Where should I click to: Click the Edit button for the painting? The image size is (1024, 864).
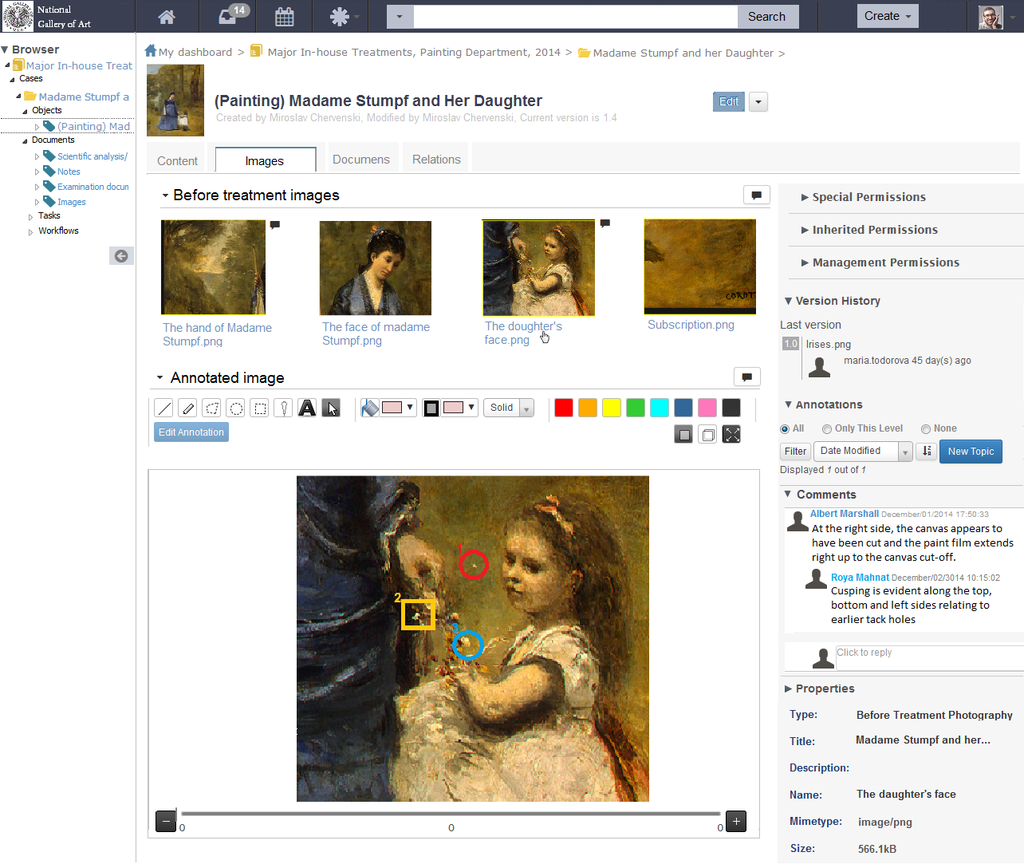tap(729, 102)
